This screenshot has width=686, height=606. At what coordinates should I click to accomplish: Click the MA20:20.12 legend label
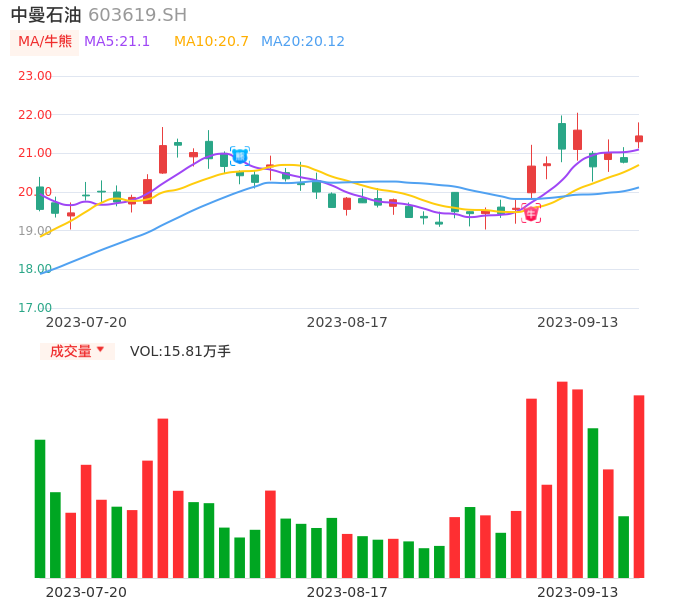pyautogui.click(x=303, y=42)
